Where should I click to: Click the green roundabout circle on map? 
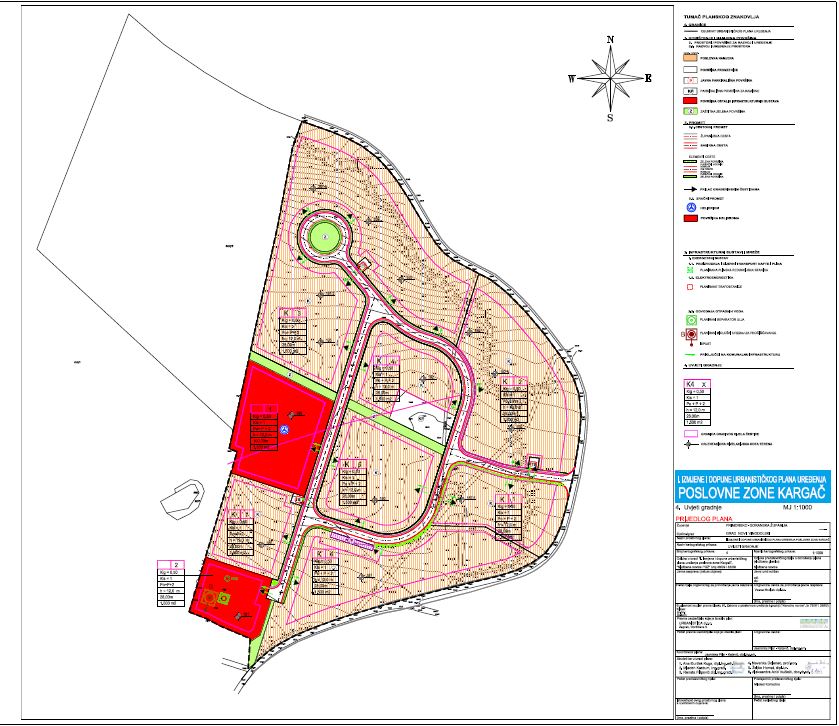tap(324, 238)
